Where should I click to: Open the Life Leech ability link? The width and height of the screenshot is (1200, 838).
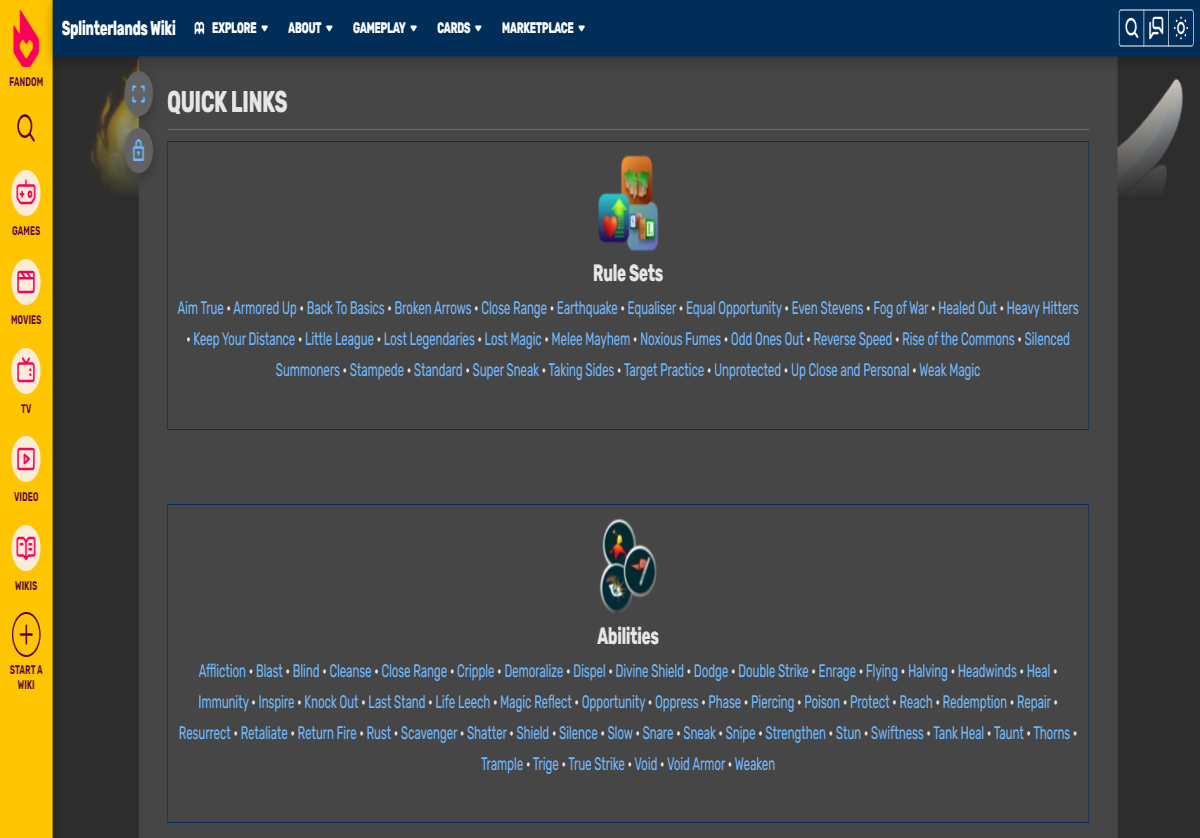(x=463, y=702)
